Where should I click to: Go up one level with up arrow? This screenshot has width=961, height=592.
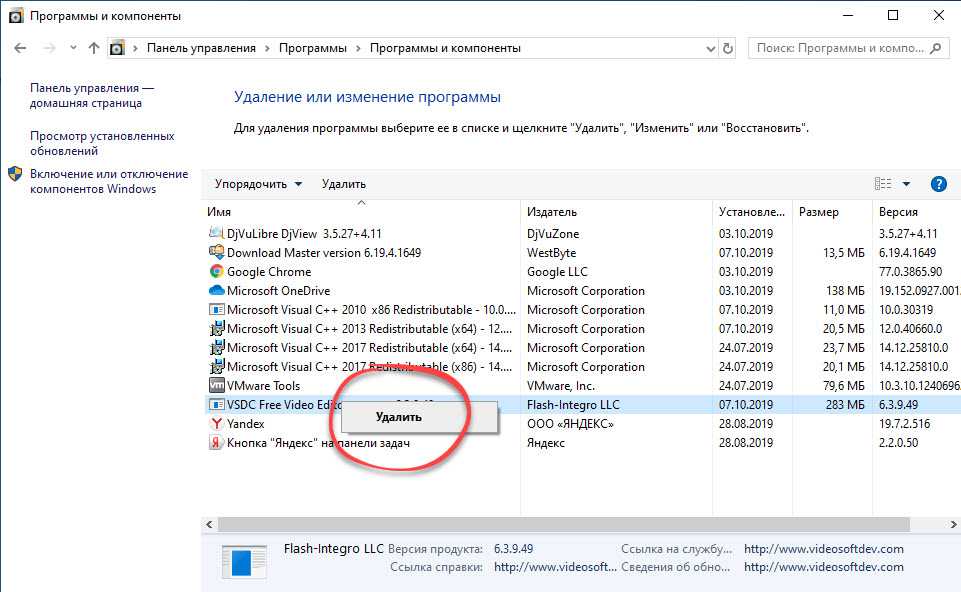94,48
